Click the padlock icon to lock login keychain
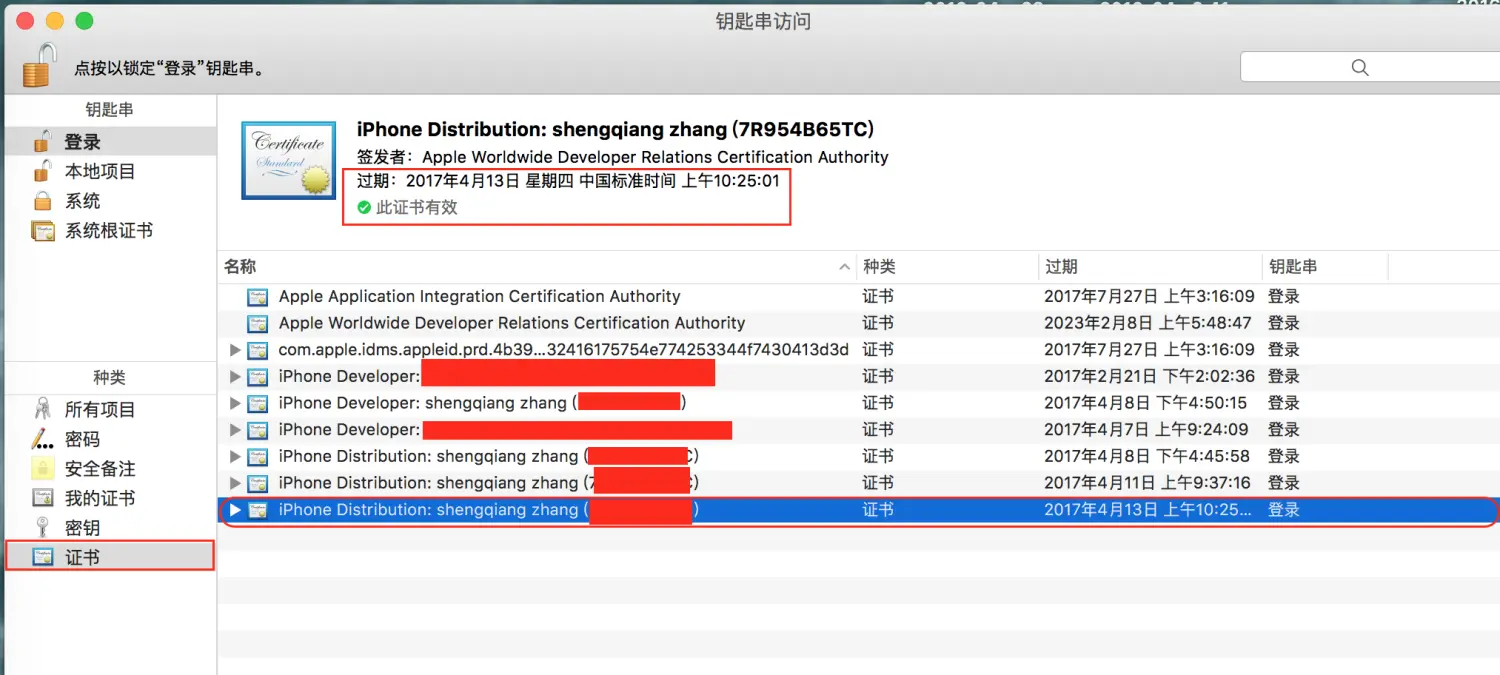Viewport: 1500px width, 675px height. pyautogui.click(x=38, y=65)
